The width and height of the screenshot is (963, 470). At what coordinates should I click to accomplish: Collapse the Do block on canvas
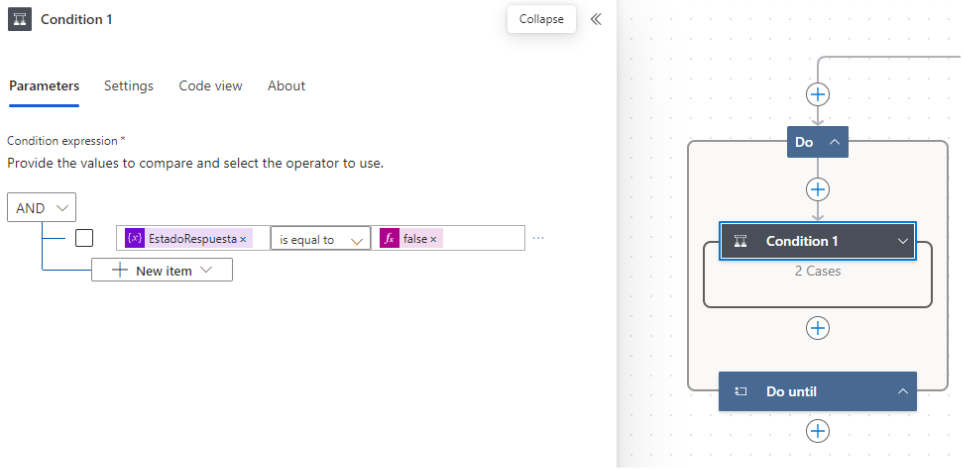point(833,143)
